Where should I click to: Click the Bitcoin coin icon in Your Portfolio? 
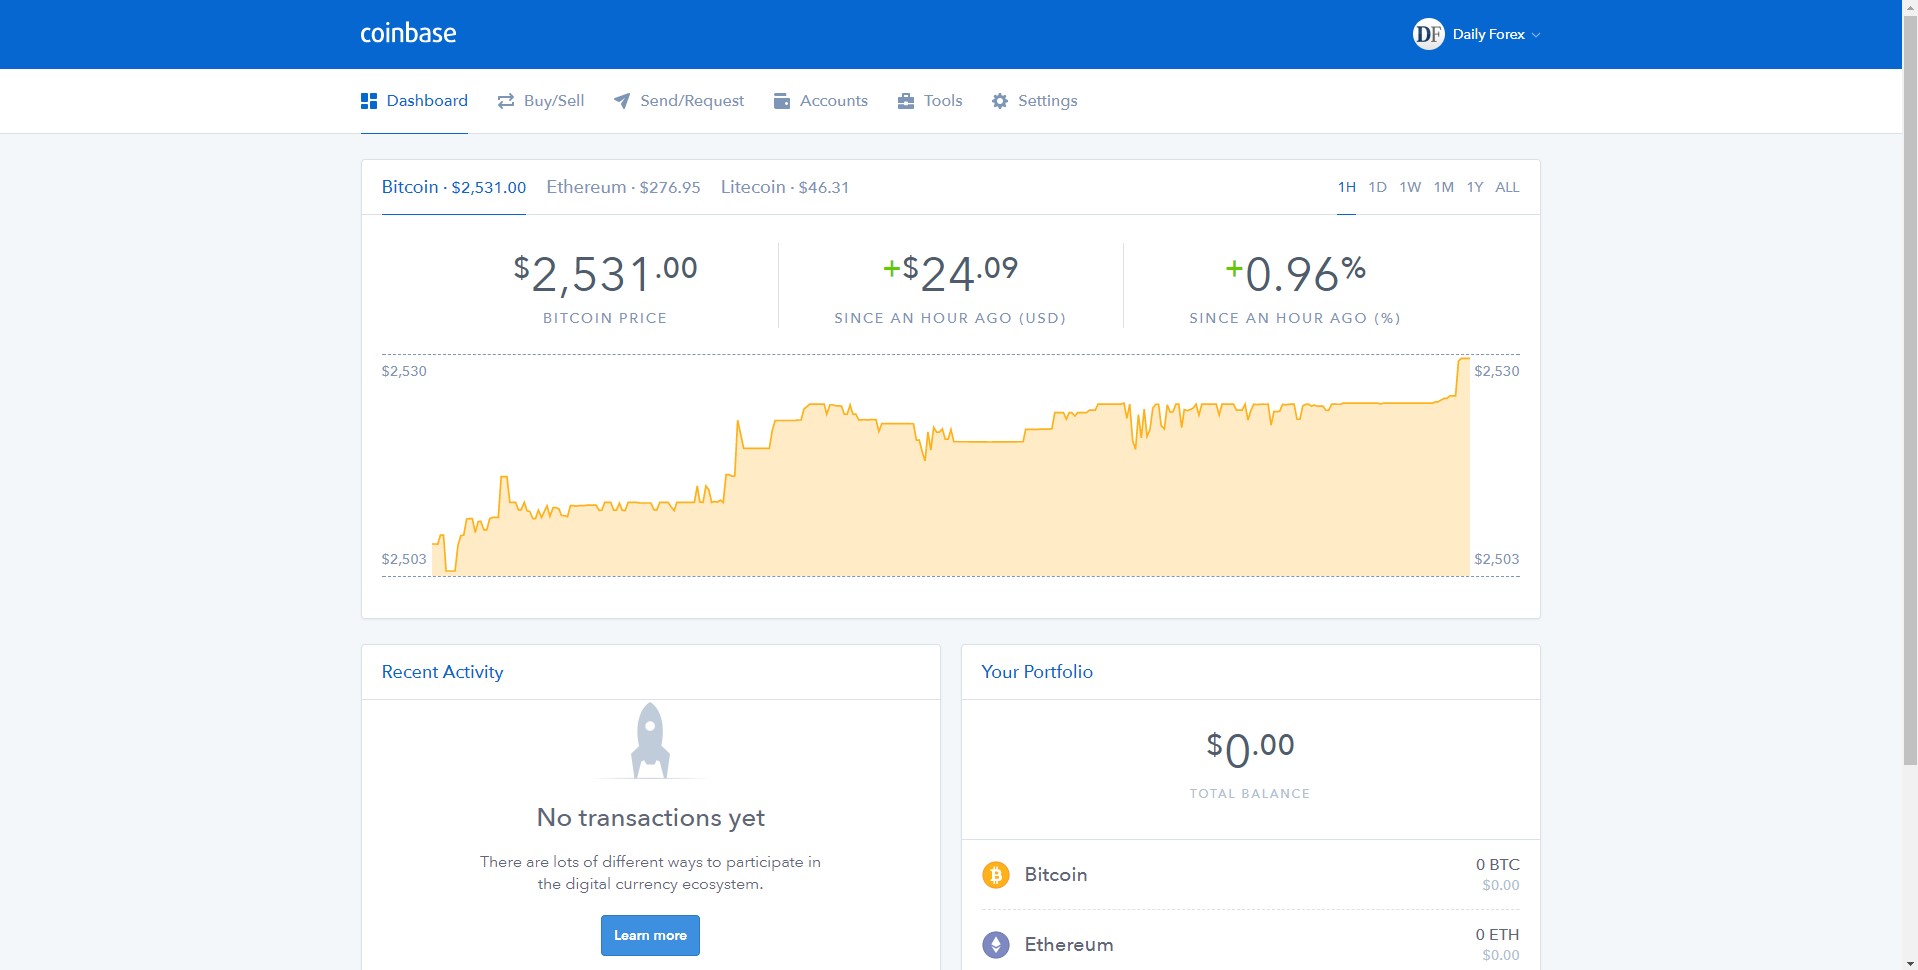(x=996, y=874)
